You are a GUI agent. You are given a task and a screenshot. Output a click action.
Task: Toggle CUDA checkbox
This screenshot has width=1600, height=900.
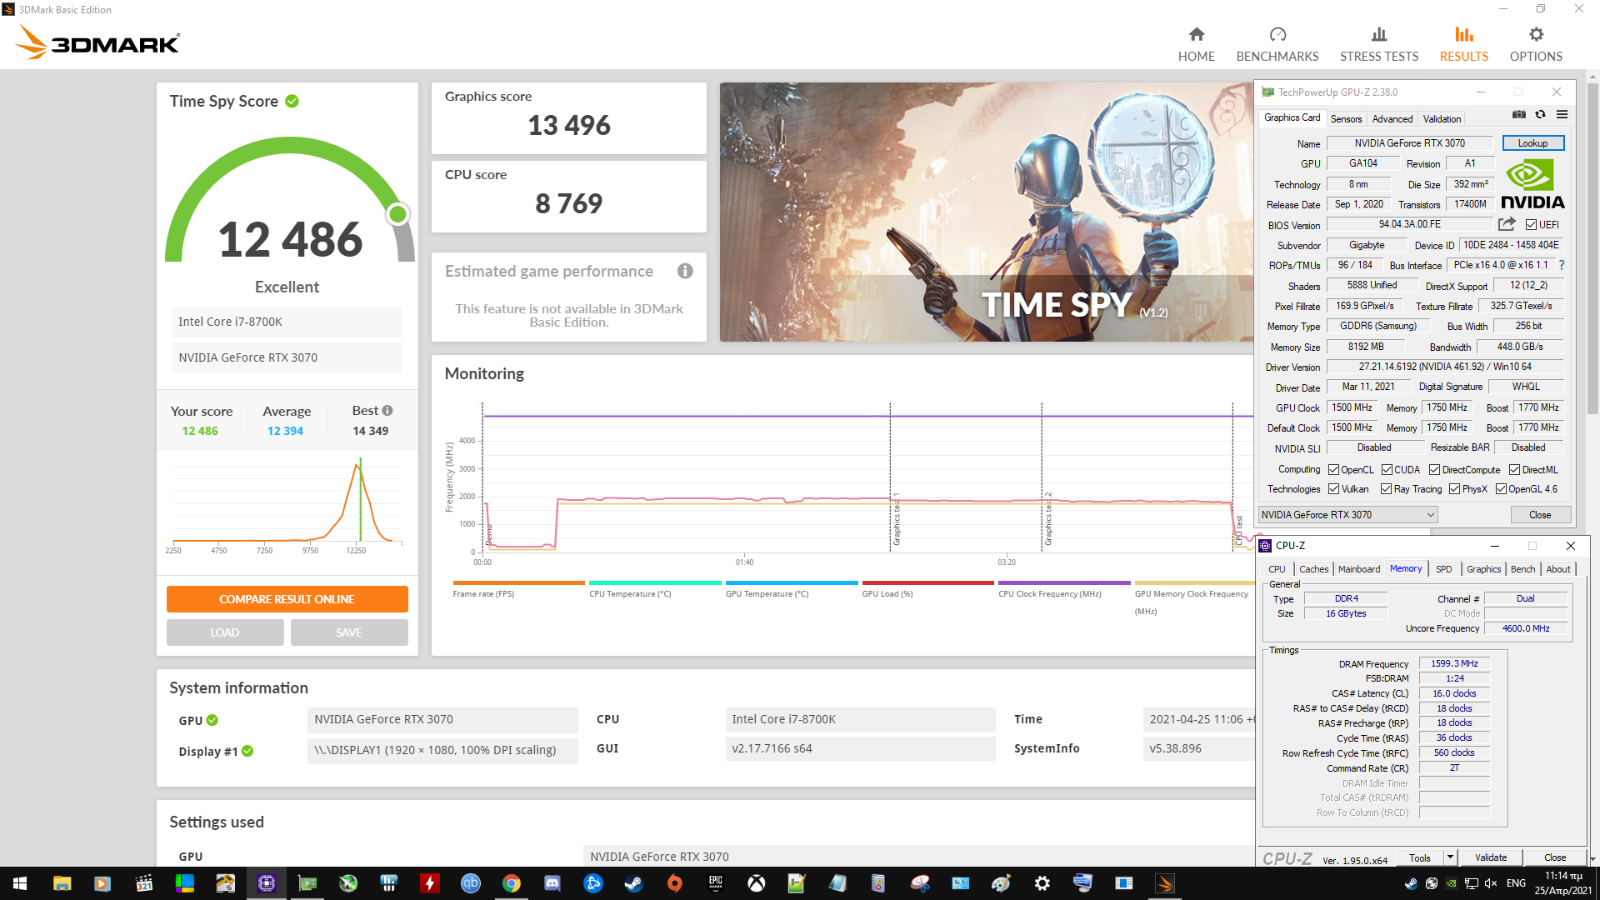pos(1387,470)
